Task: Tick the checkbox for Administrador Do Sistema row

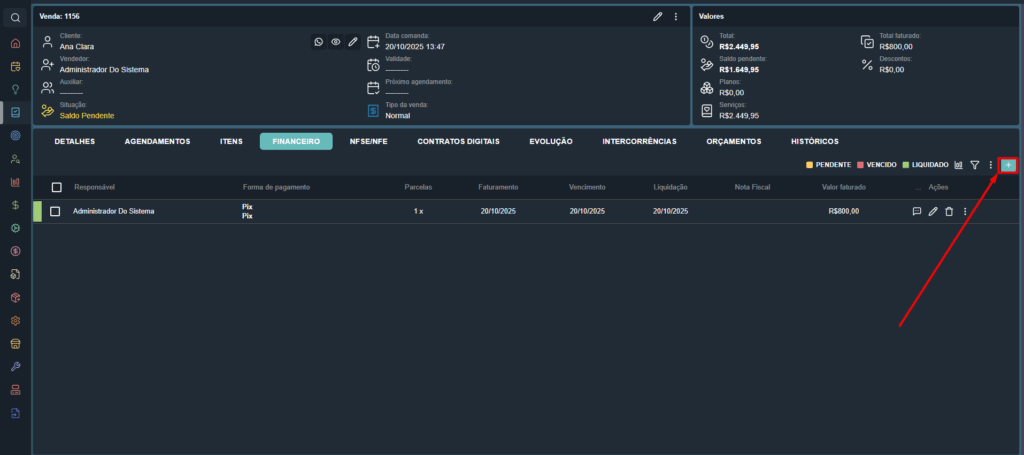Action: [56, 211]
